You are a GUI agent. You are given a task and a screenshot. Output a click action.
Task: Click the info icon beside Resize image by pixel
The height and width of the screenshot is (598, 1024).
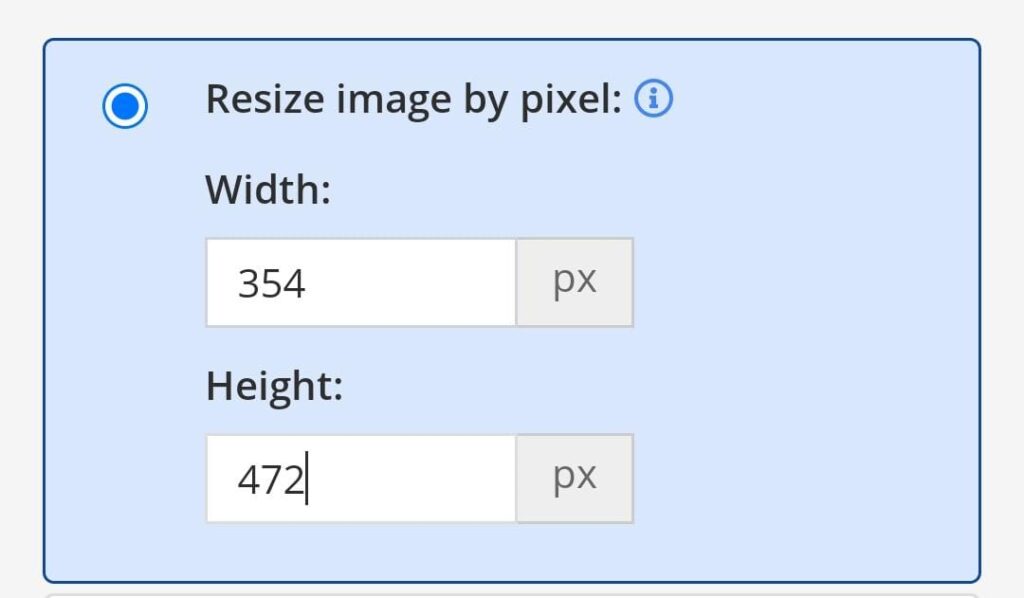tap(654, 99)
